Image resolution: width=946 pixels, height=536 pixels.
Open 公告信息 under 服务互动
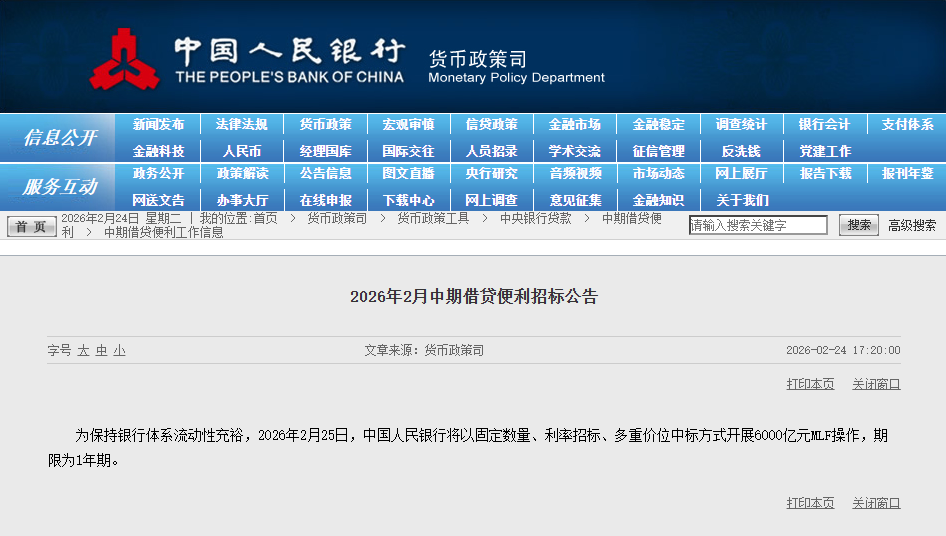click(325, 174)
